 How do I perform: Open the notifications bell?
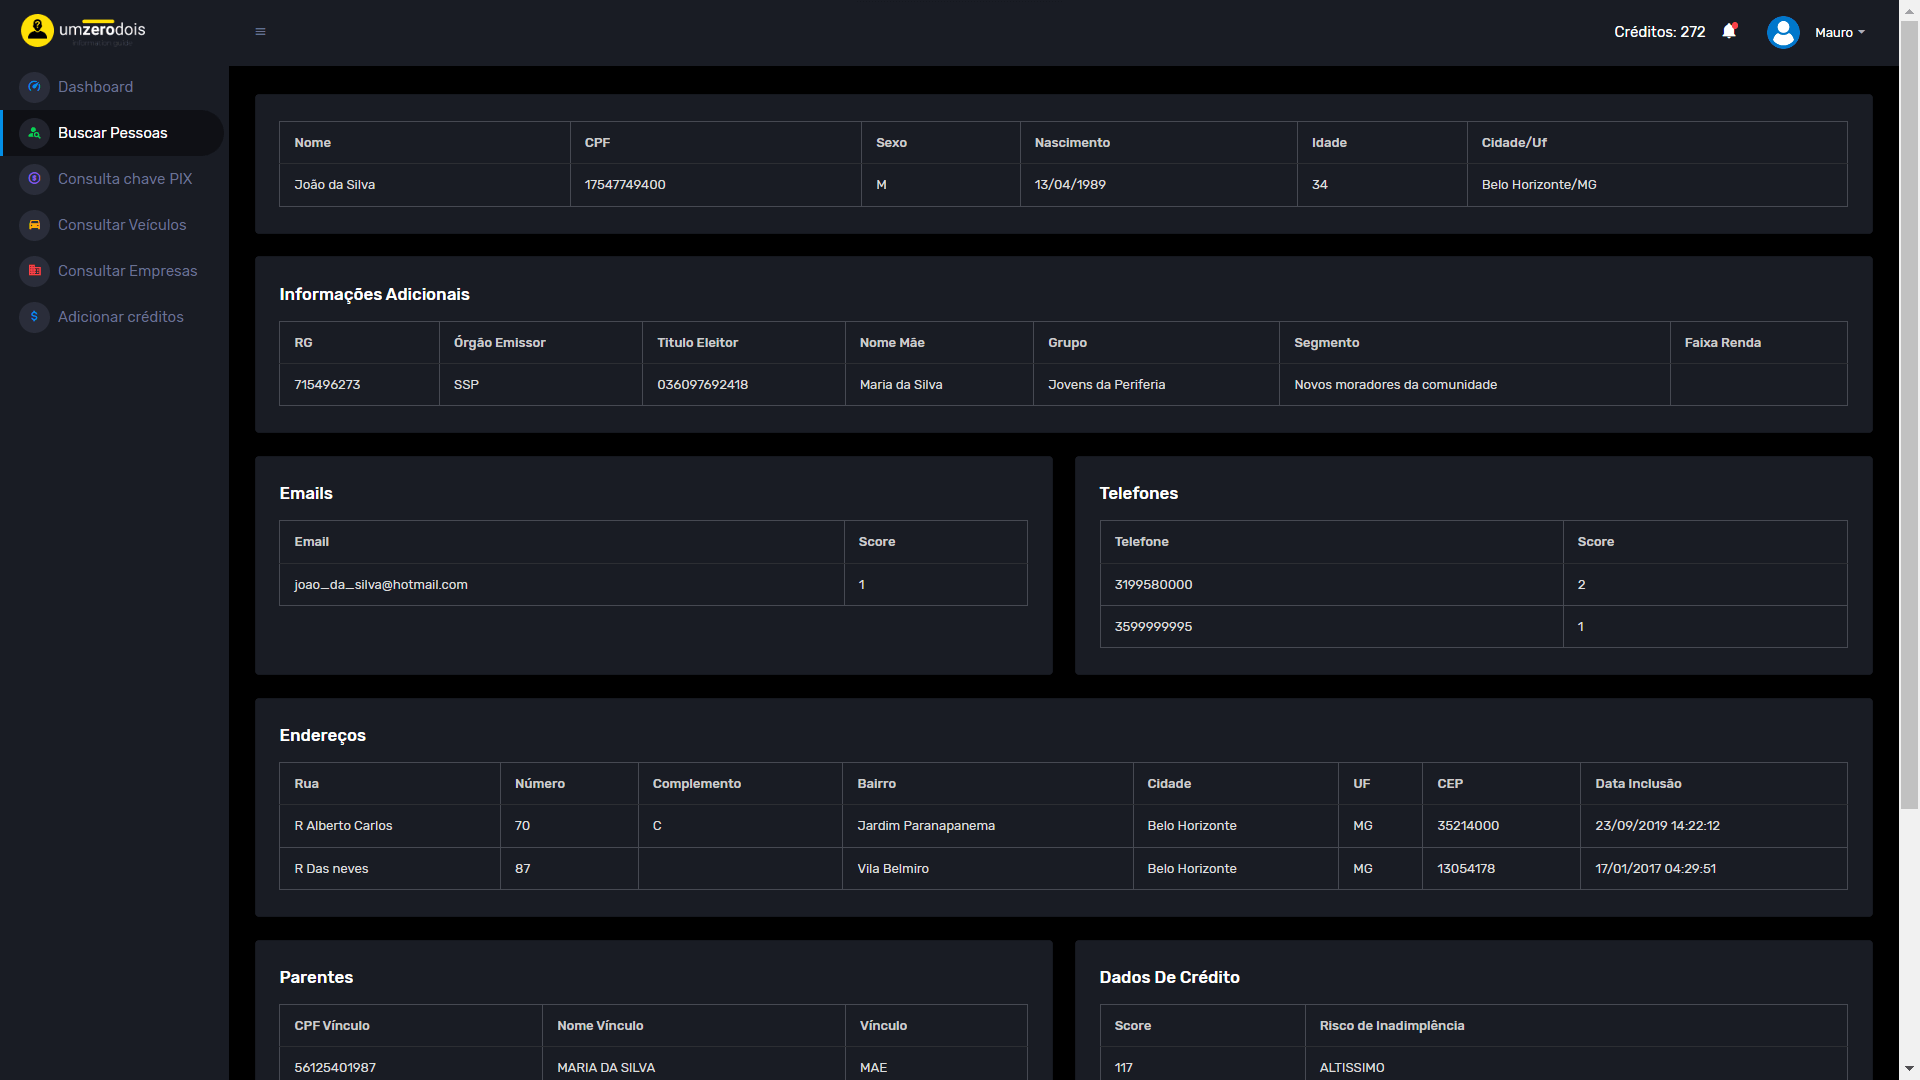pyautogui.click(x=1729, y=31)
